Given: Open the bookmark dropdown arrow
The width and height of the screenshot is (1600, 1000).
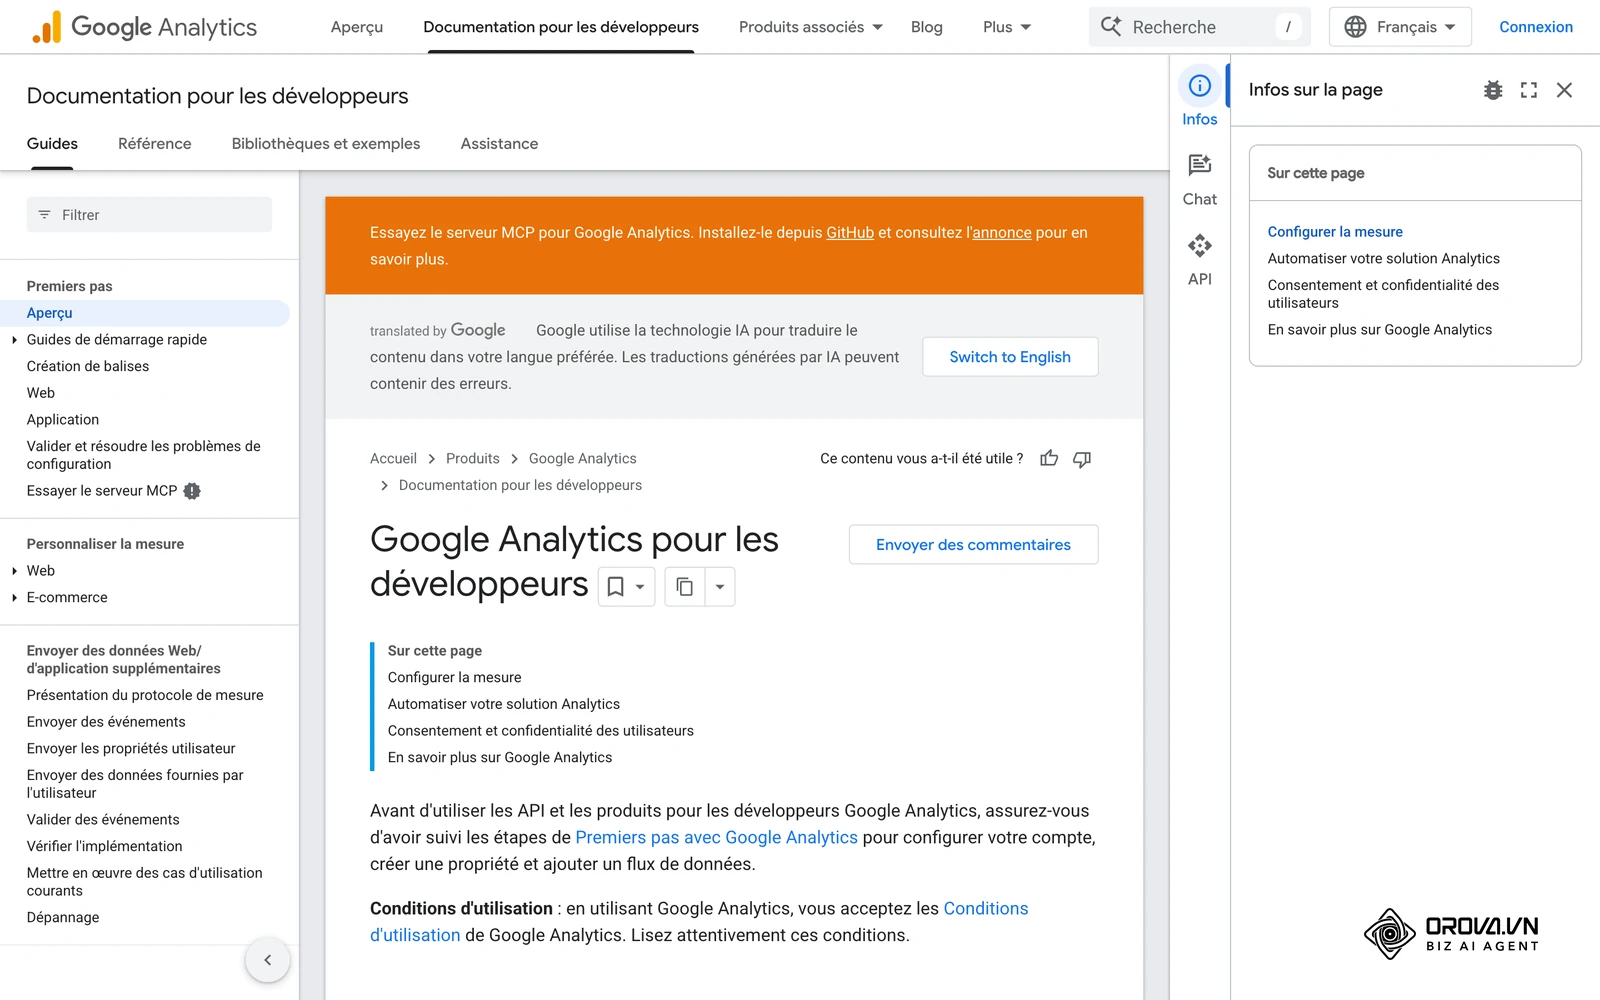Looking at the screenshot, I should (640, 587).
